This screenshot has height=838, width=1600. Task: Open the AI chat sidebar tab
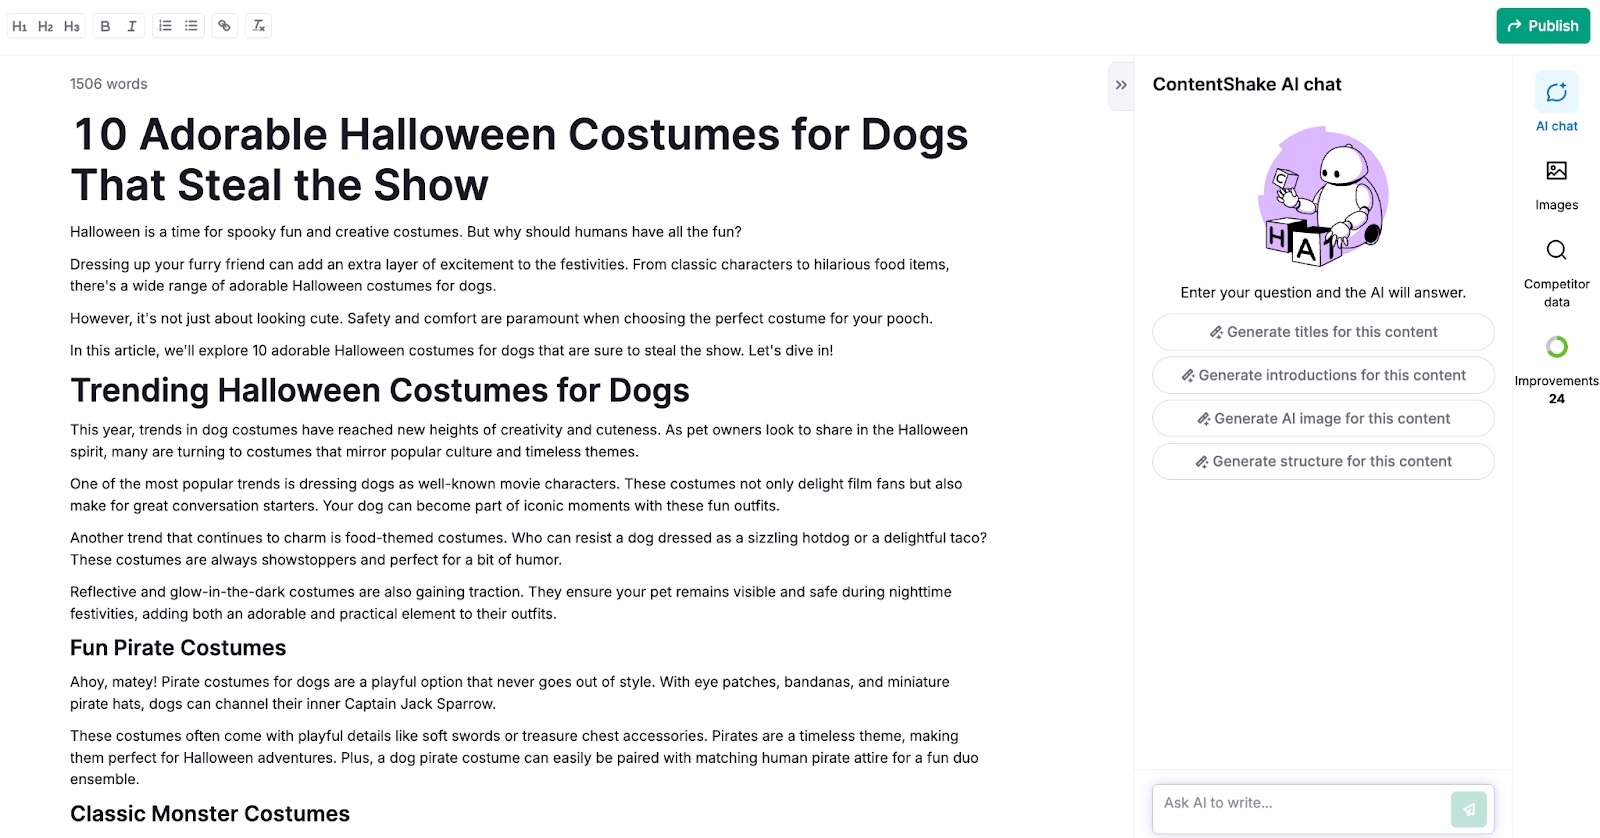click(1556, 102)
